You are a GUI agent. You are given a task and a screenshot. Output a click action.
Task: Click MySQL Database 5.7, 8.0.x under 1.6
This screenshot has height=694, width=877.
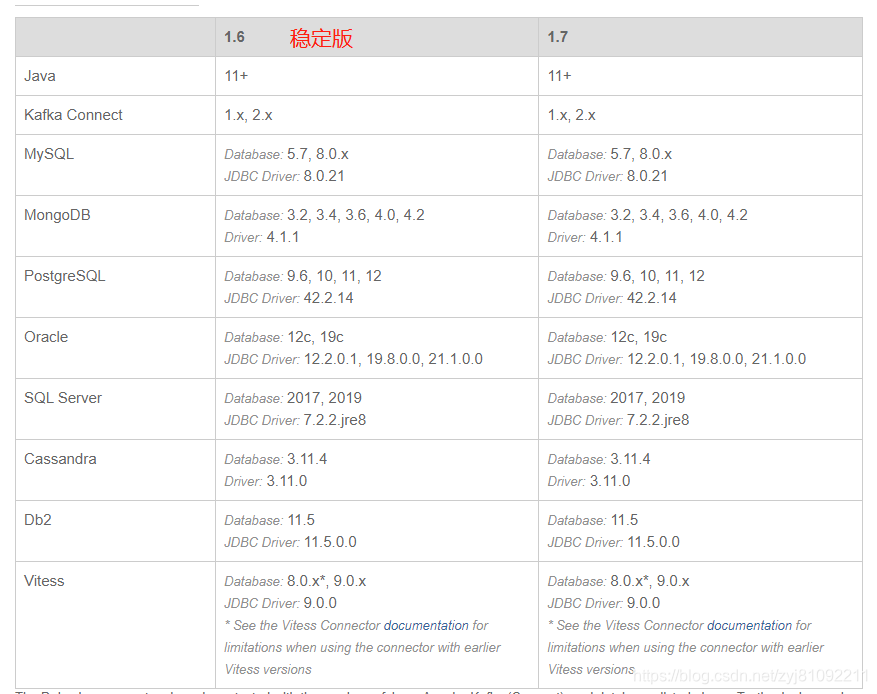(286, 154)
